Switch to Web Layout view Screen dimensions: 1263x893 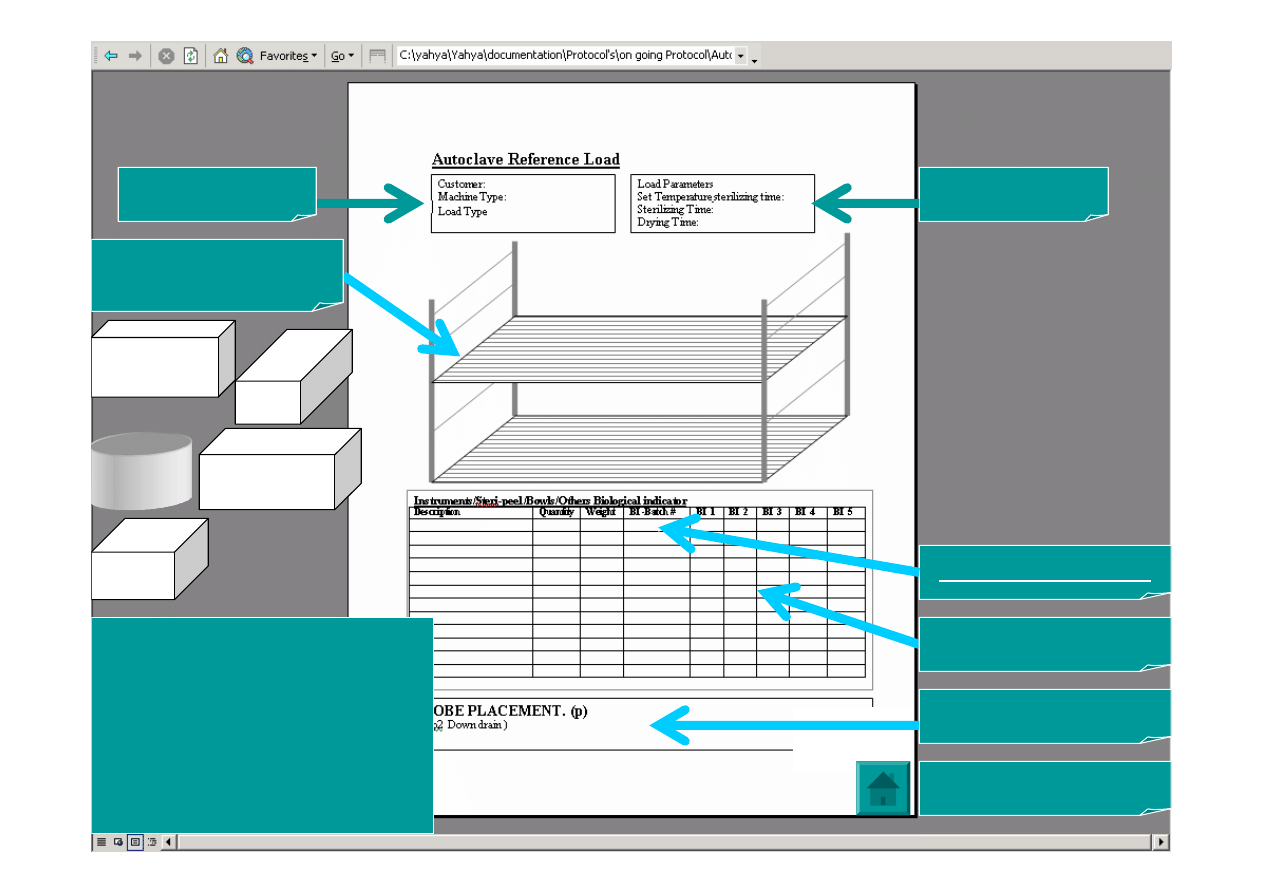[118, 842]
